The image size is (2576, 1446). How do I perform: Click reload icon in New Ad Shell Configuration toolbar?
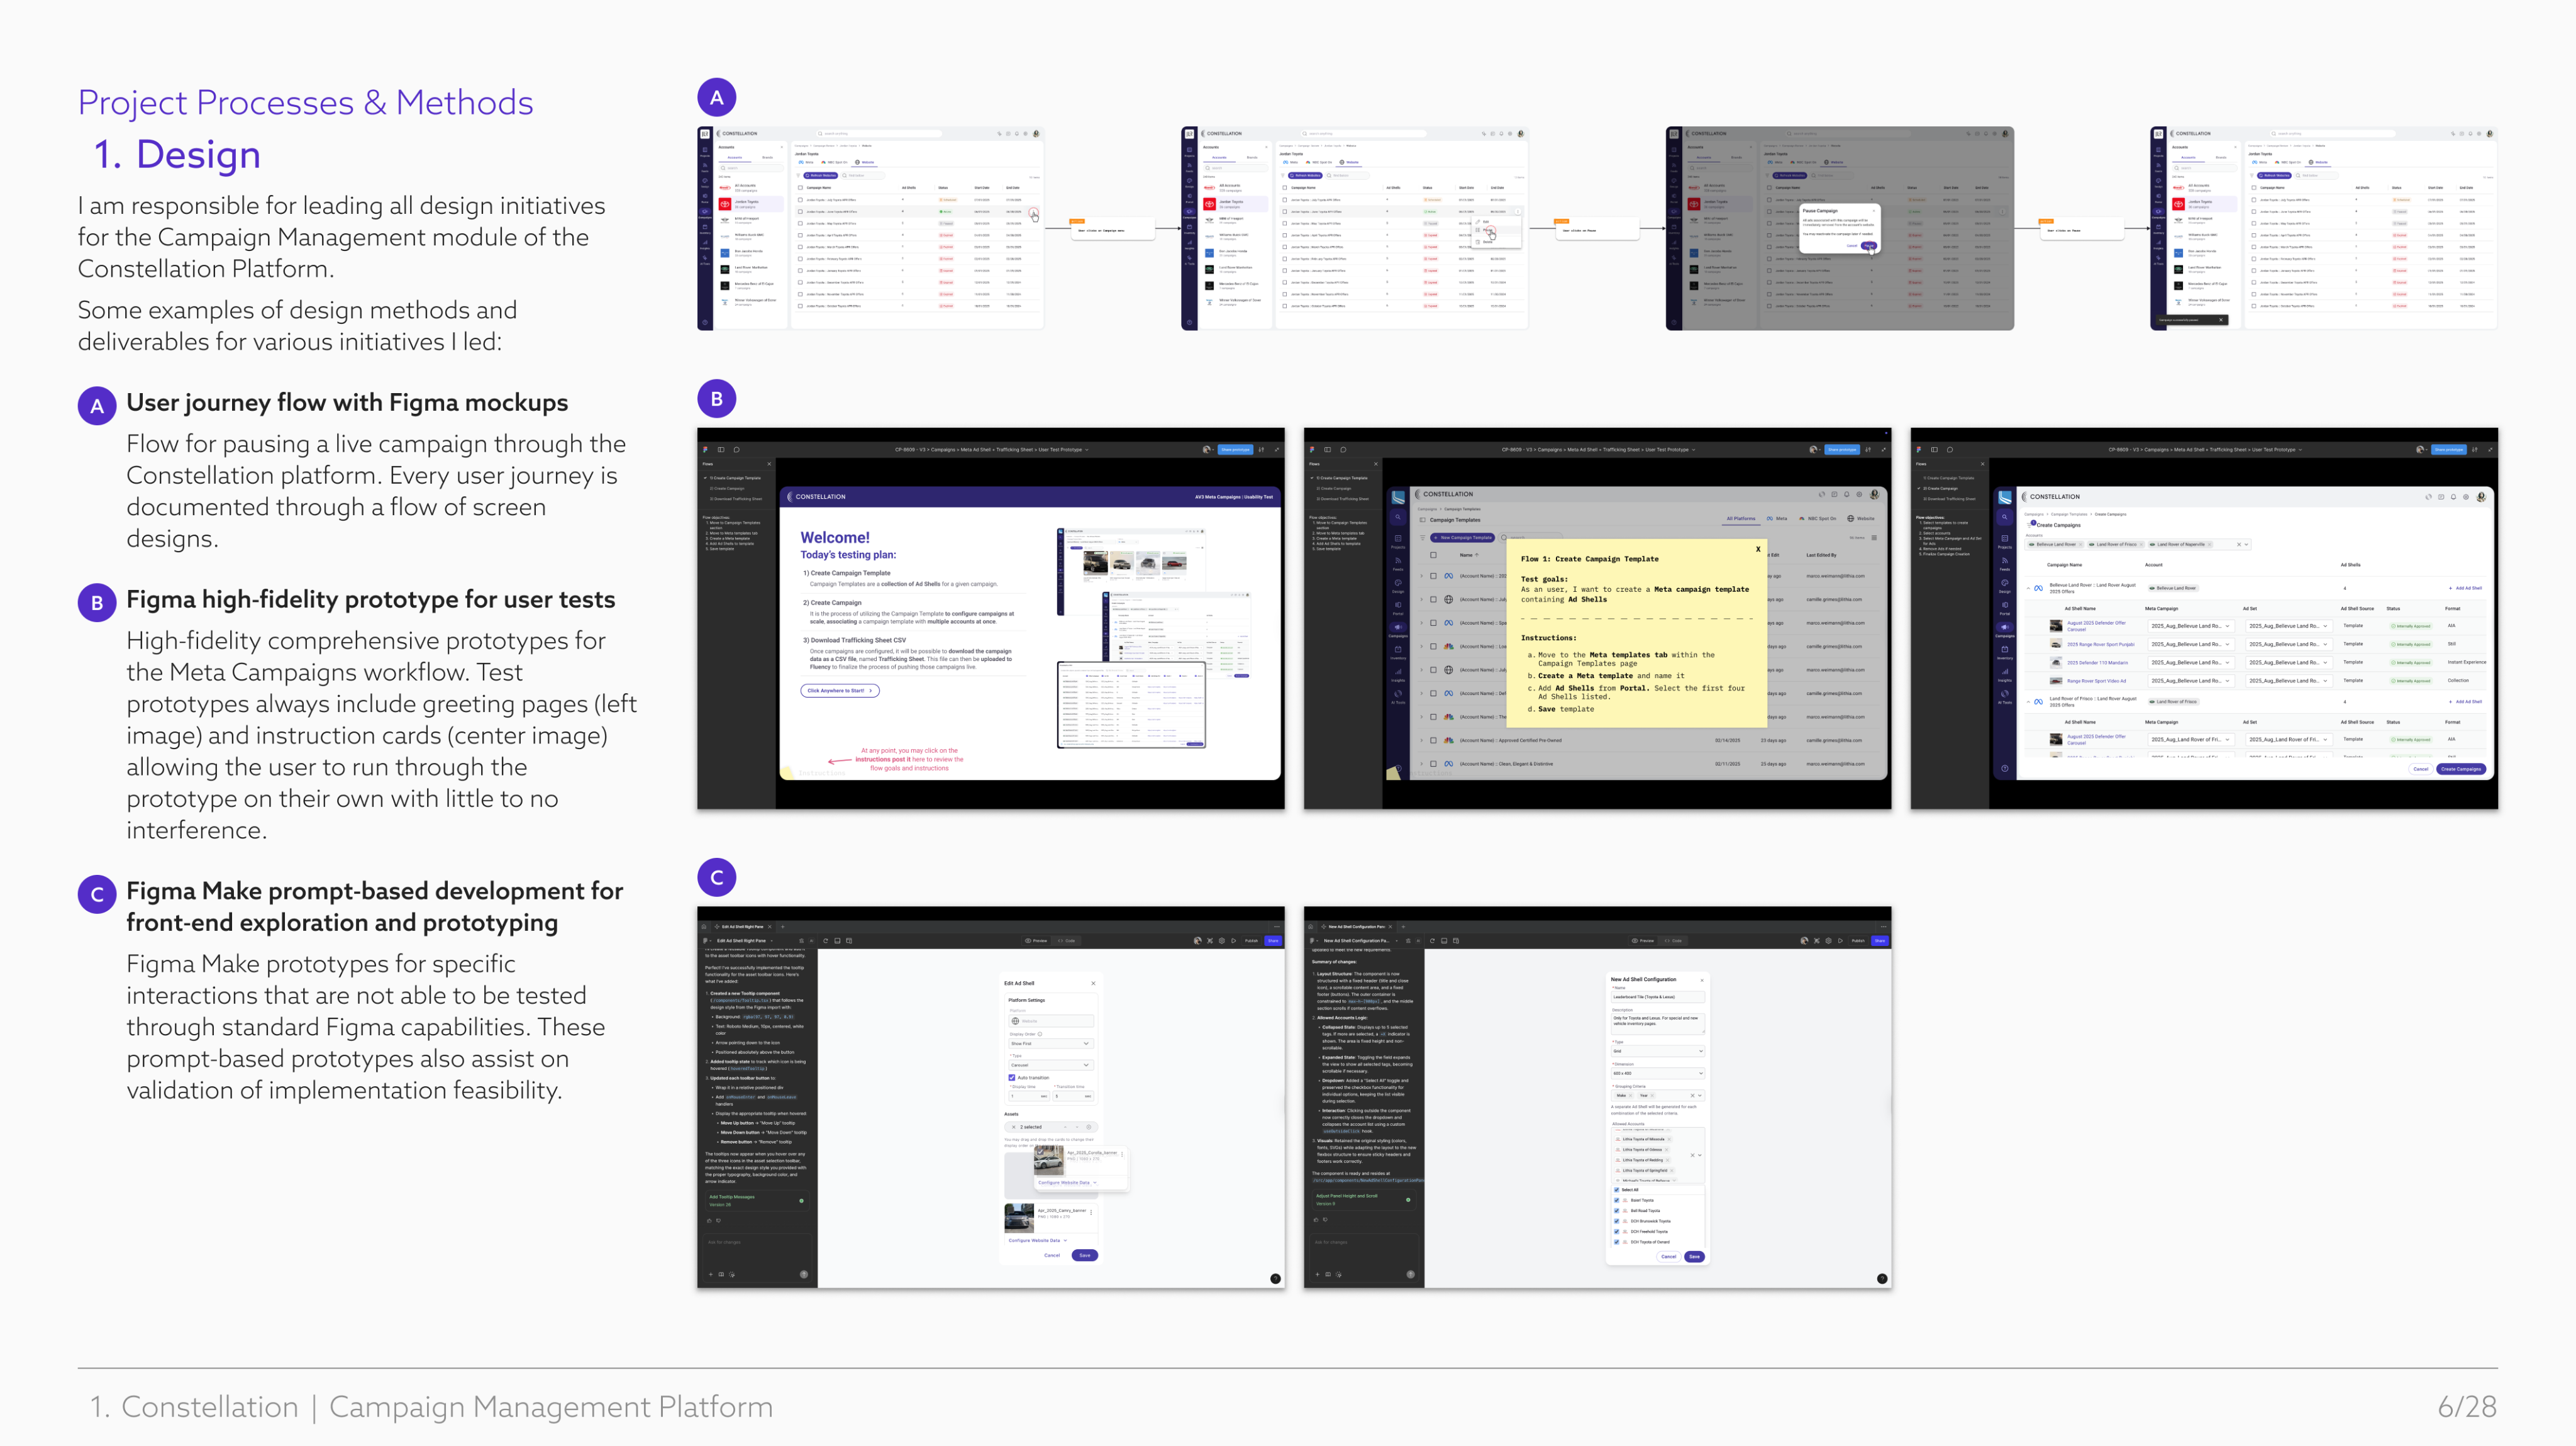coord(1431,941)
